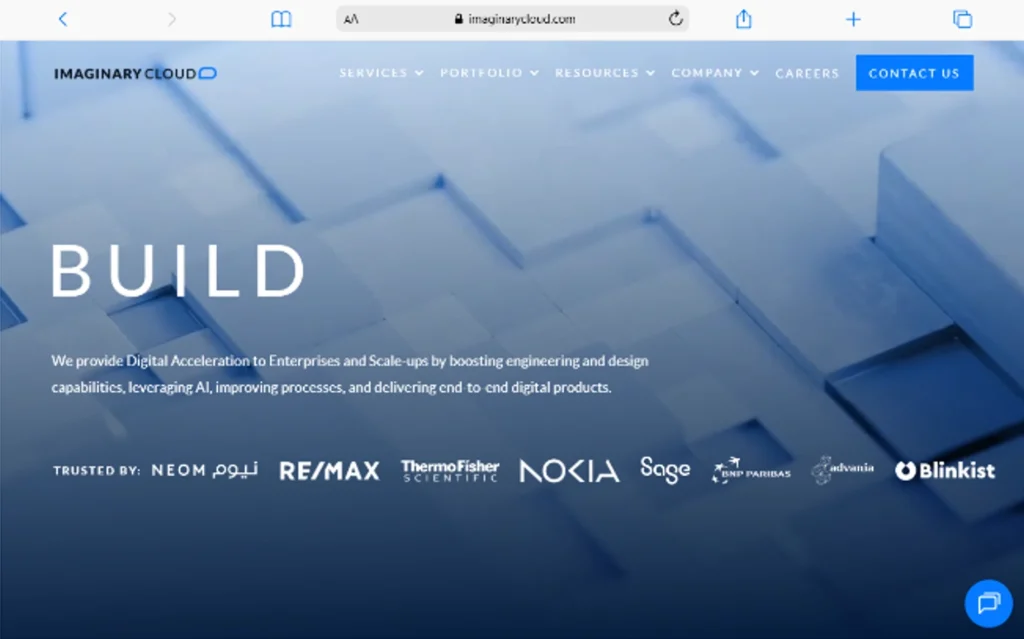Open the Safari share sheet icon

coord(744,19)
